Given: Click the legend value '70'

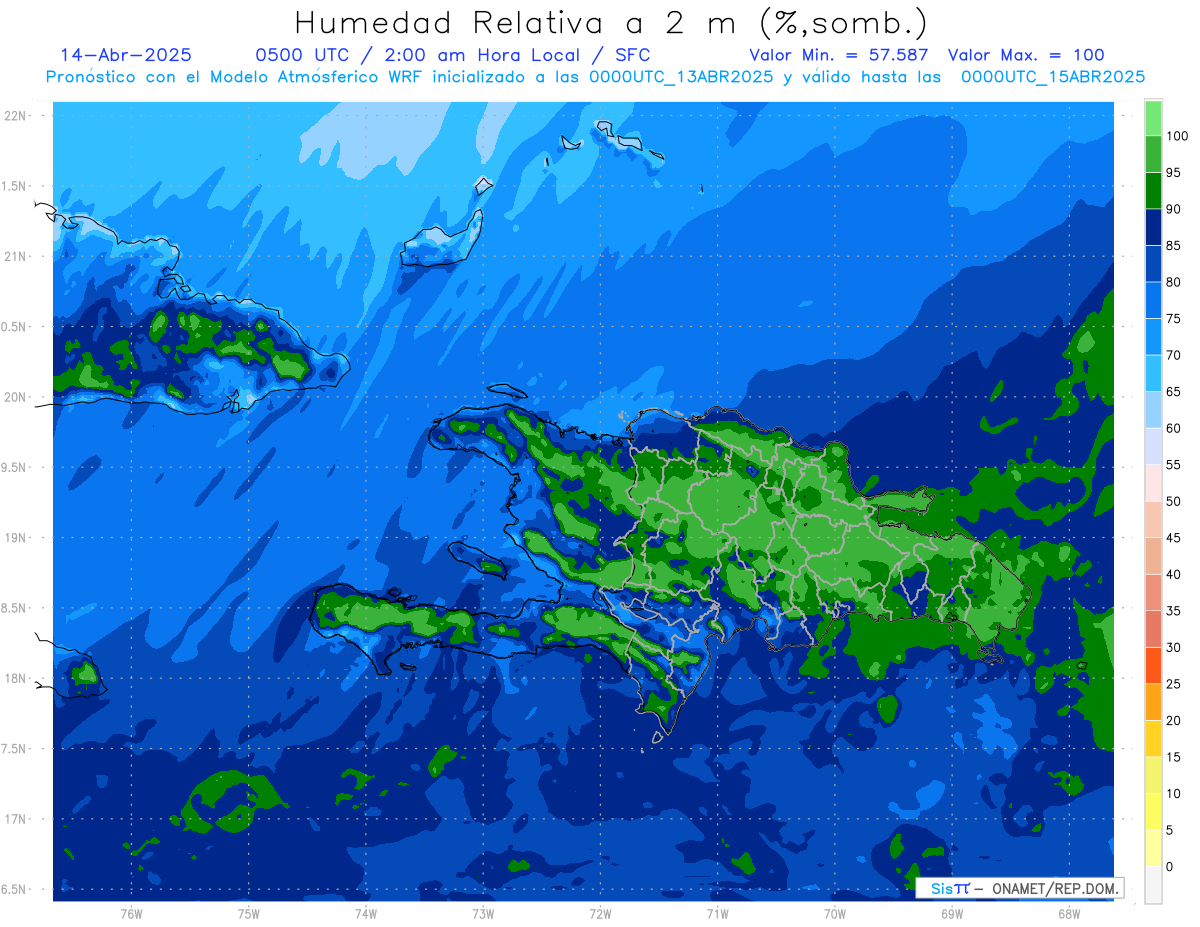Looking at the screenshot, I should coord(1173,355).
